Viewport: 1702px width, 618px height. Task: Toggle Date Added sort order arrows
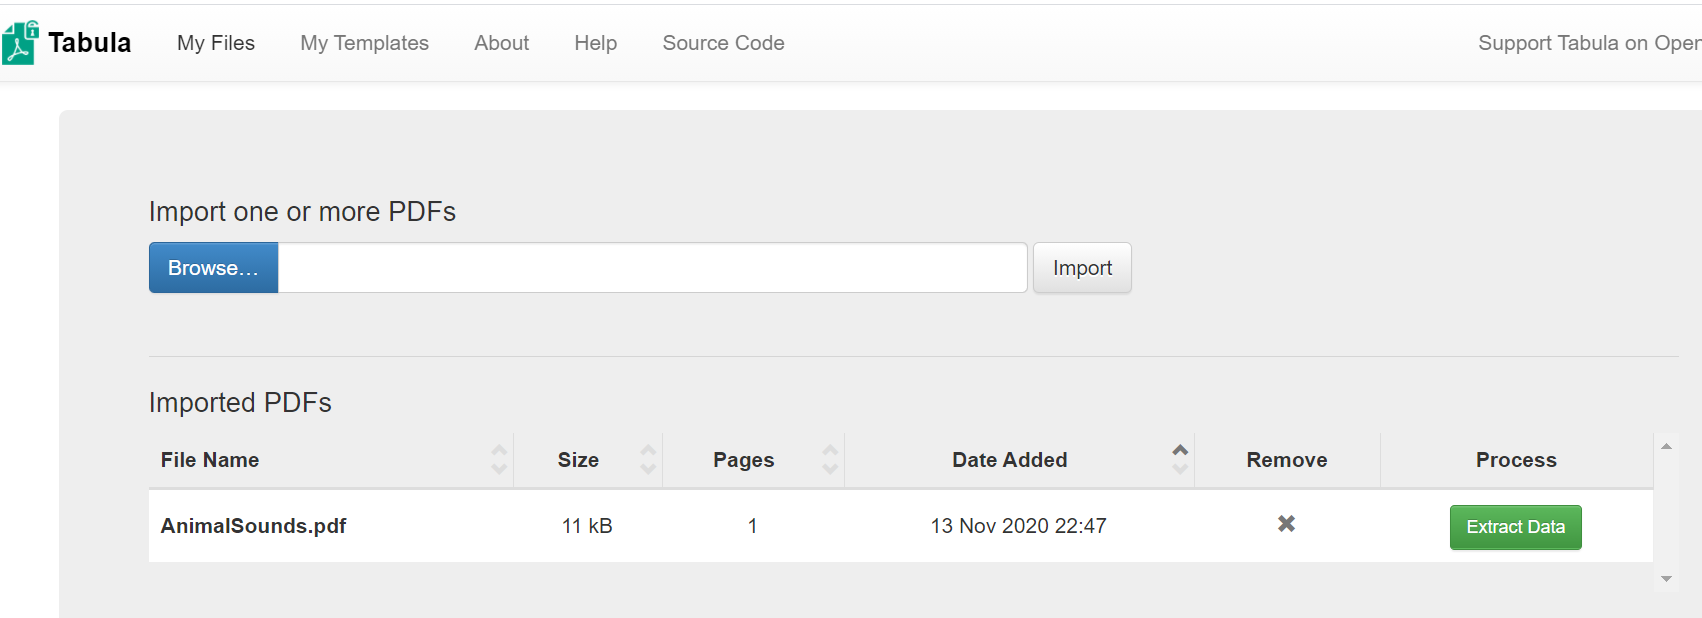[x=1180, y=460]
